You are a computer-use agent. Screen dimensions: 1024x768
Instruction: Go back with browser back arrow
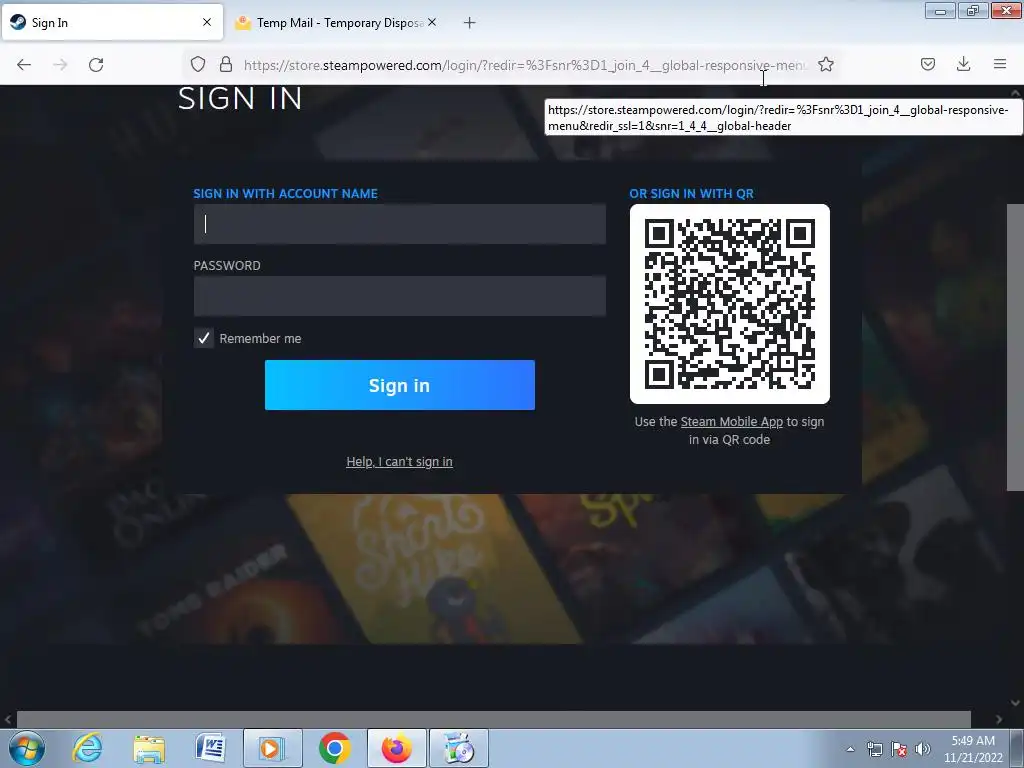[x=24, y=65]
